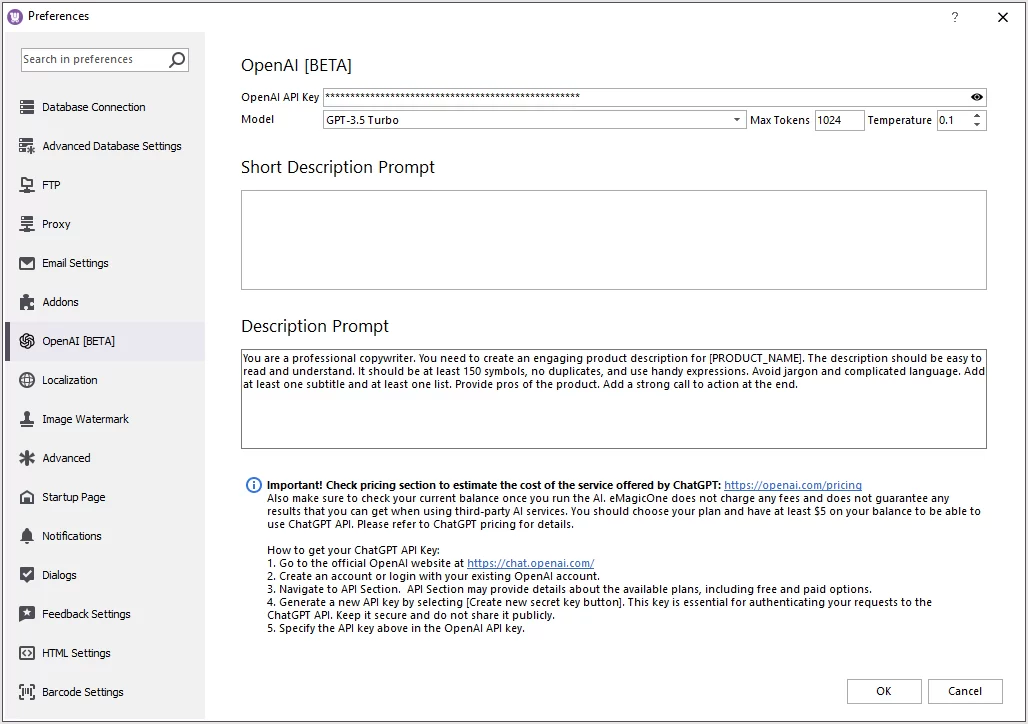Click inside the Short Description Prompt box
The height and width of the screenshot is (724, 1028).
point(613,239)
